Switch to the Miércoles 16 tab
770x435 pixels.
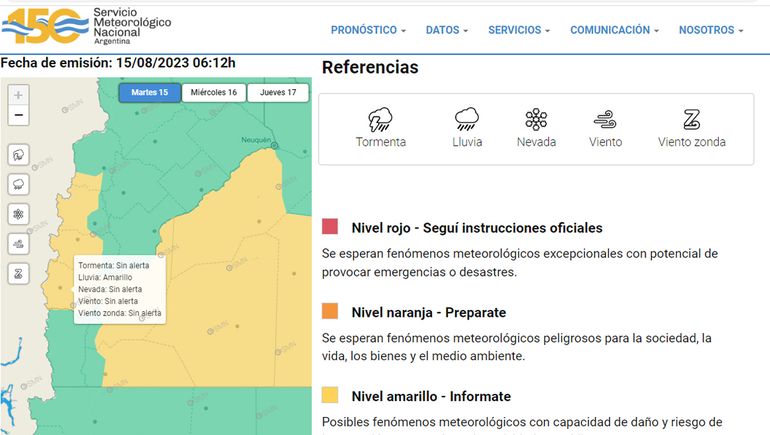coord(214,92)
